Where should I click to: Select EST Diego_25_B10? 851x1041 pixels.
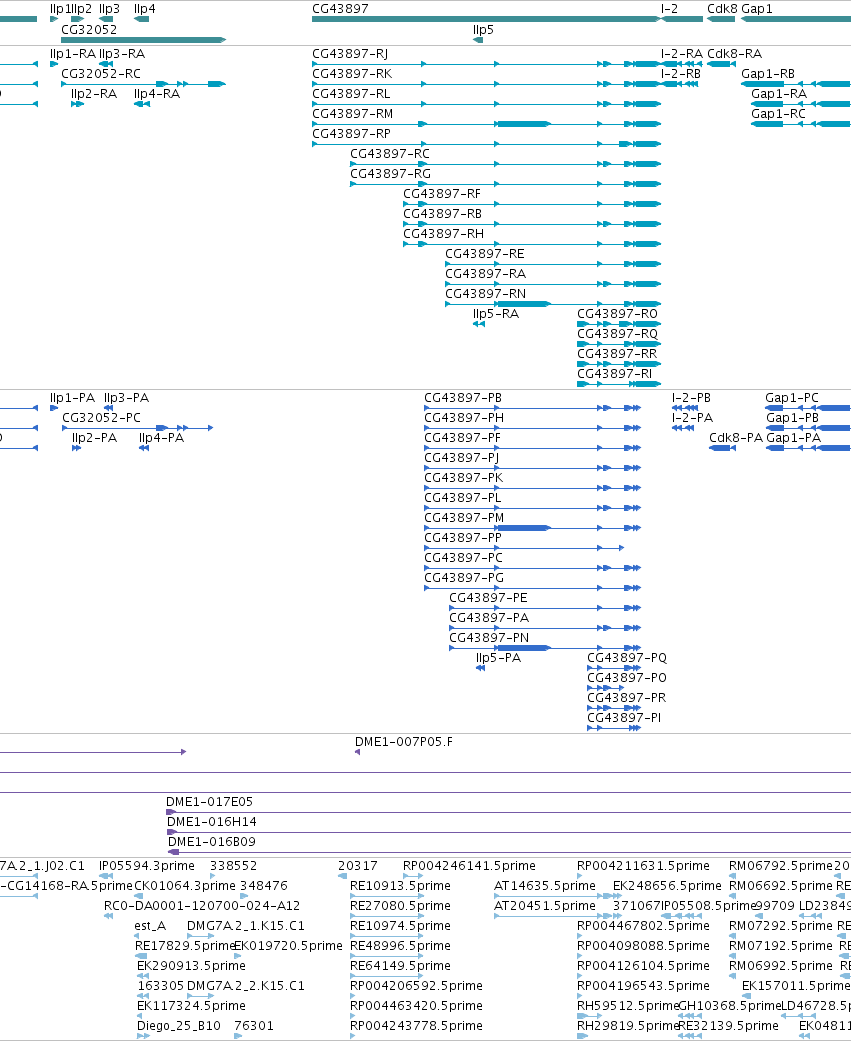click(179, 1026)
